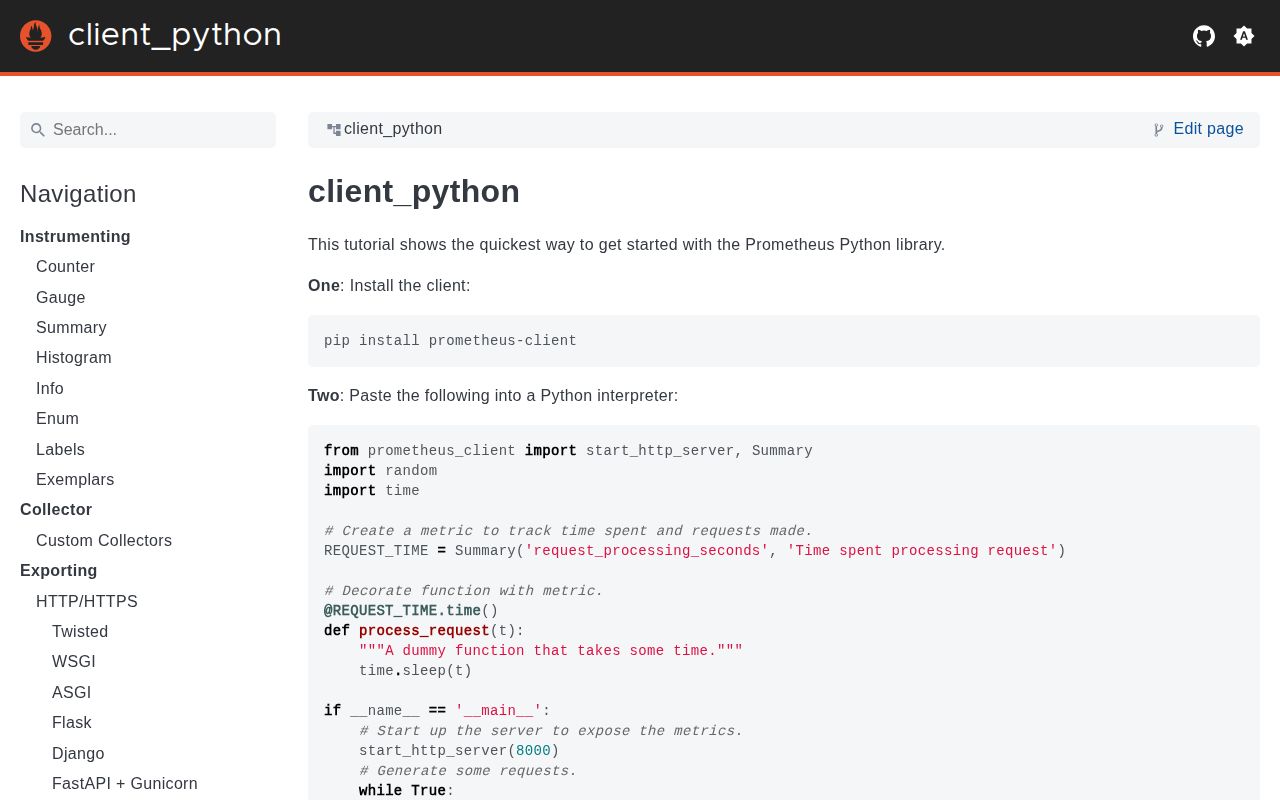Click the client_python breadcrumb entry

[x=393, y=129]
